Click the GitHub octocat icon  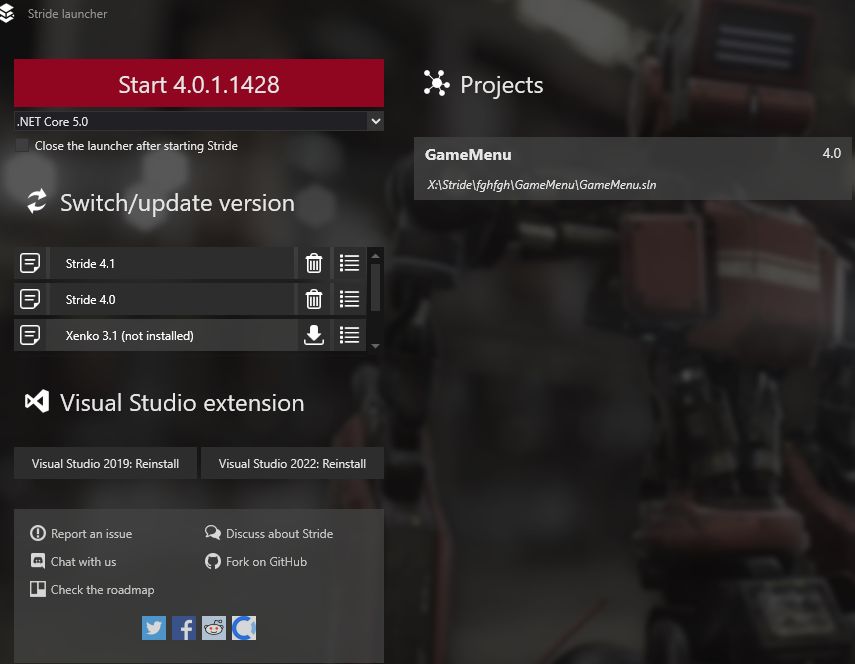(213, 561)
